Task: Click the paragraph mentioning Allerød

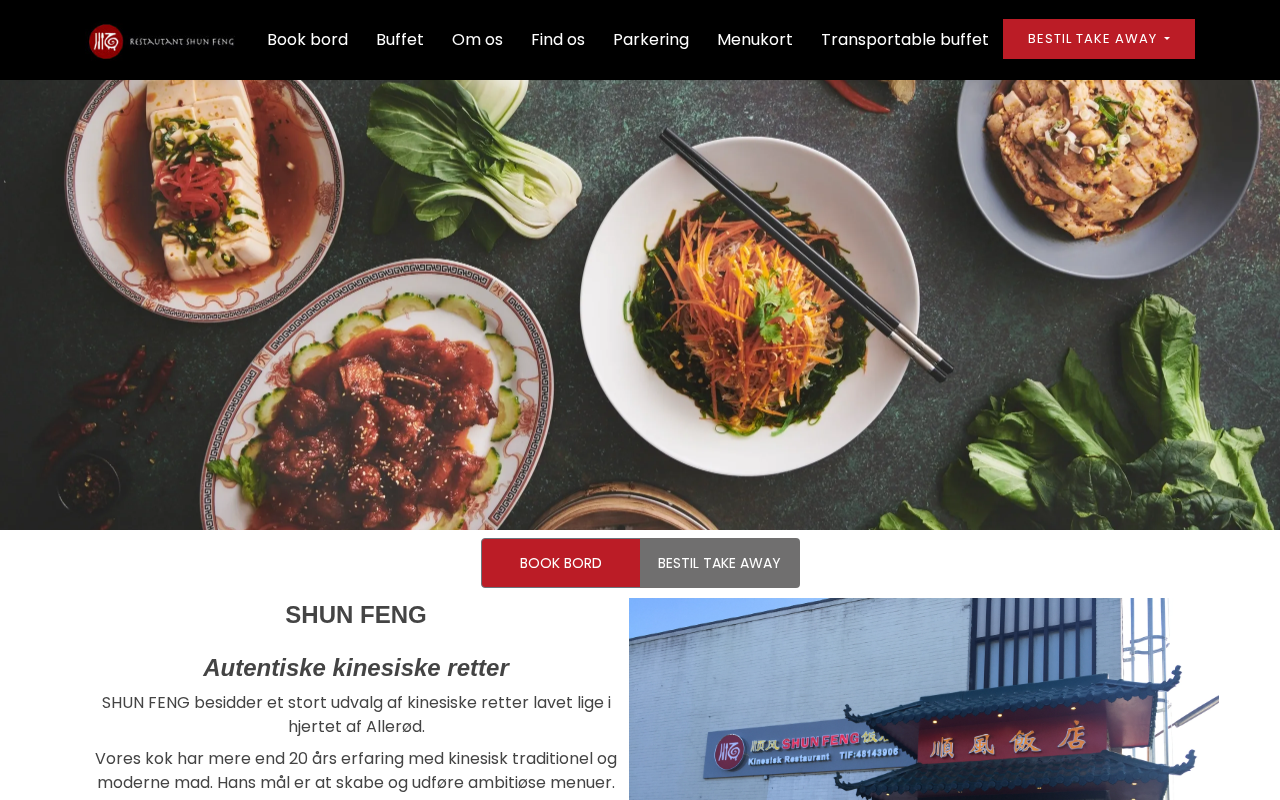Action: tap(356, 715)
